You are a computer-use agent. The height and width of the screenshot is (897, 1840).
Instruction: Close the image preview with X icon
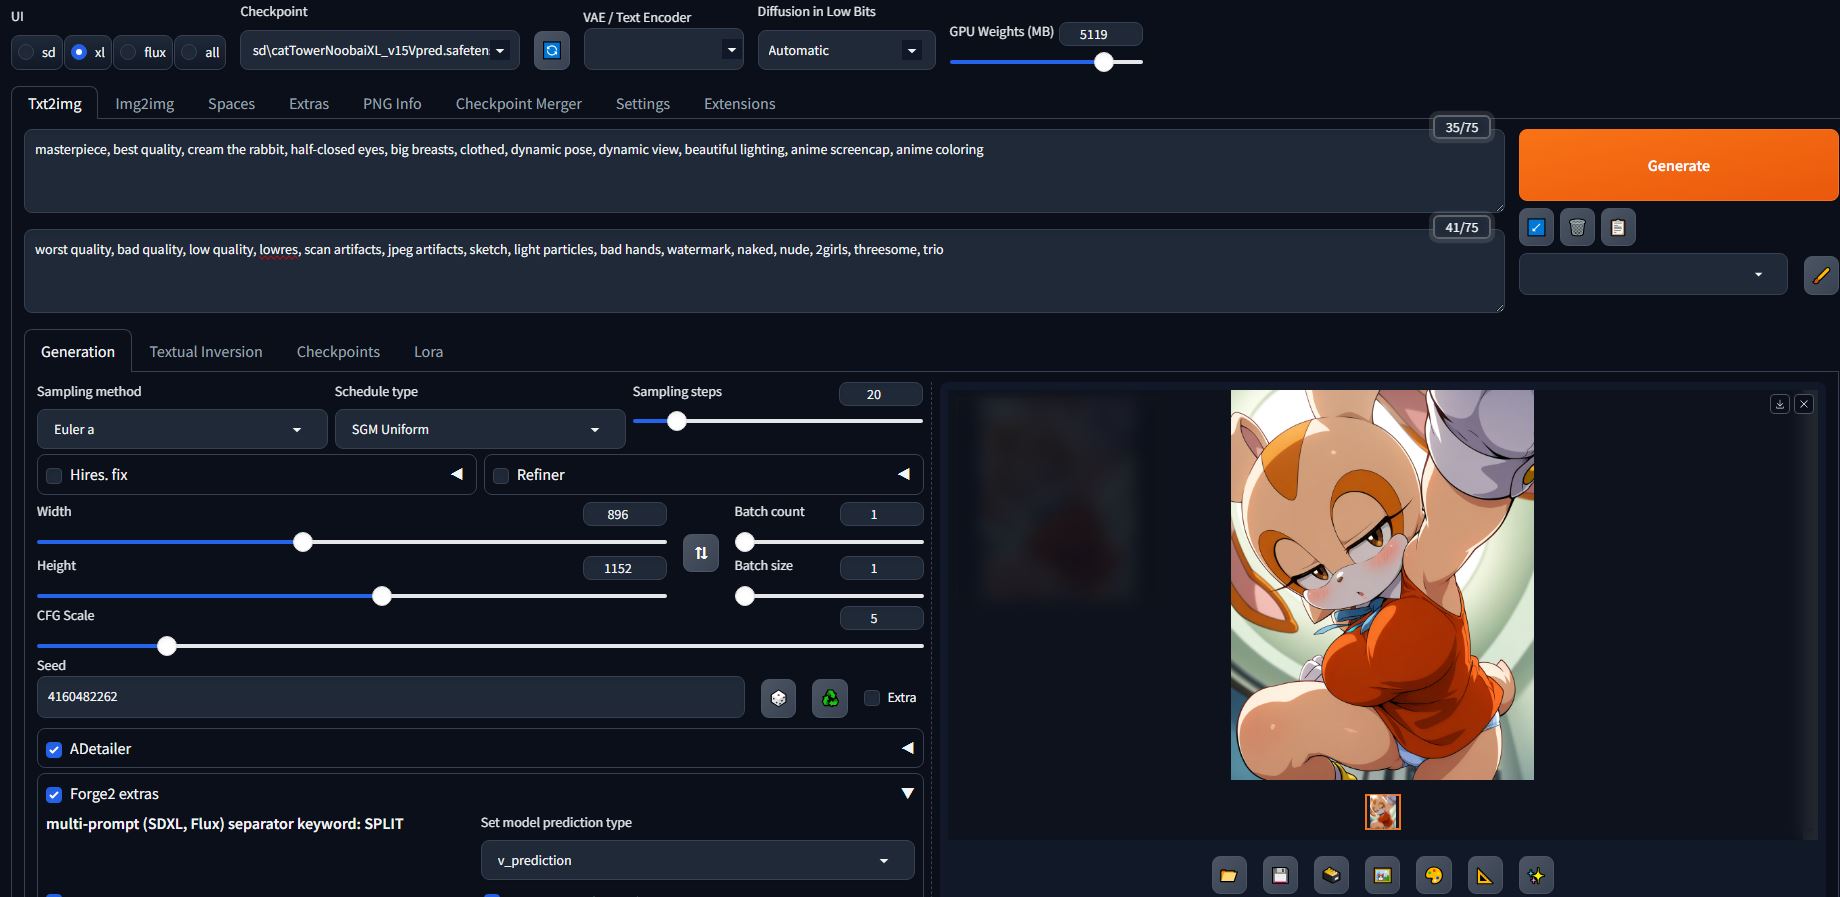pyautogui.click(x=1804, y=404)
